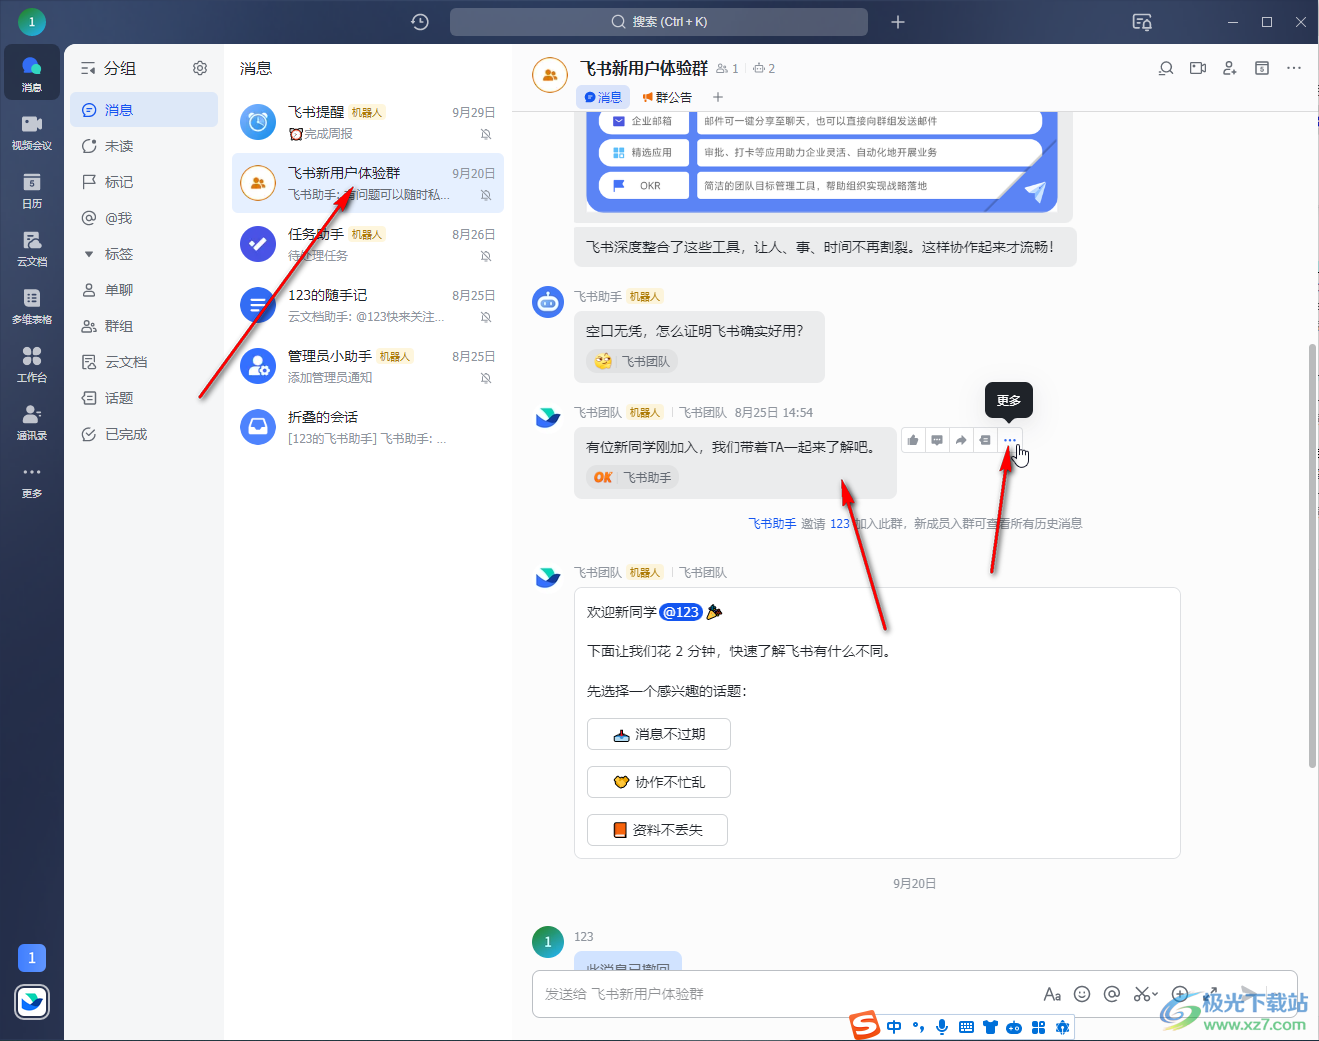This screenshot has width=1319, height=1041.
Task: Open the Messages section in the left rail
Action: pos(32,74)
